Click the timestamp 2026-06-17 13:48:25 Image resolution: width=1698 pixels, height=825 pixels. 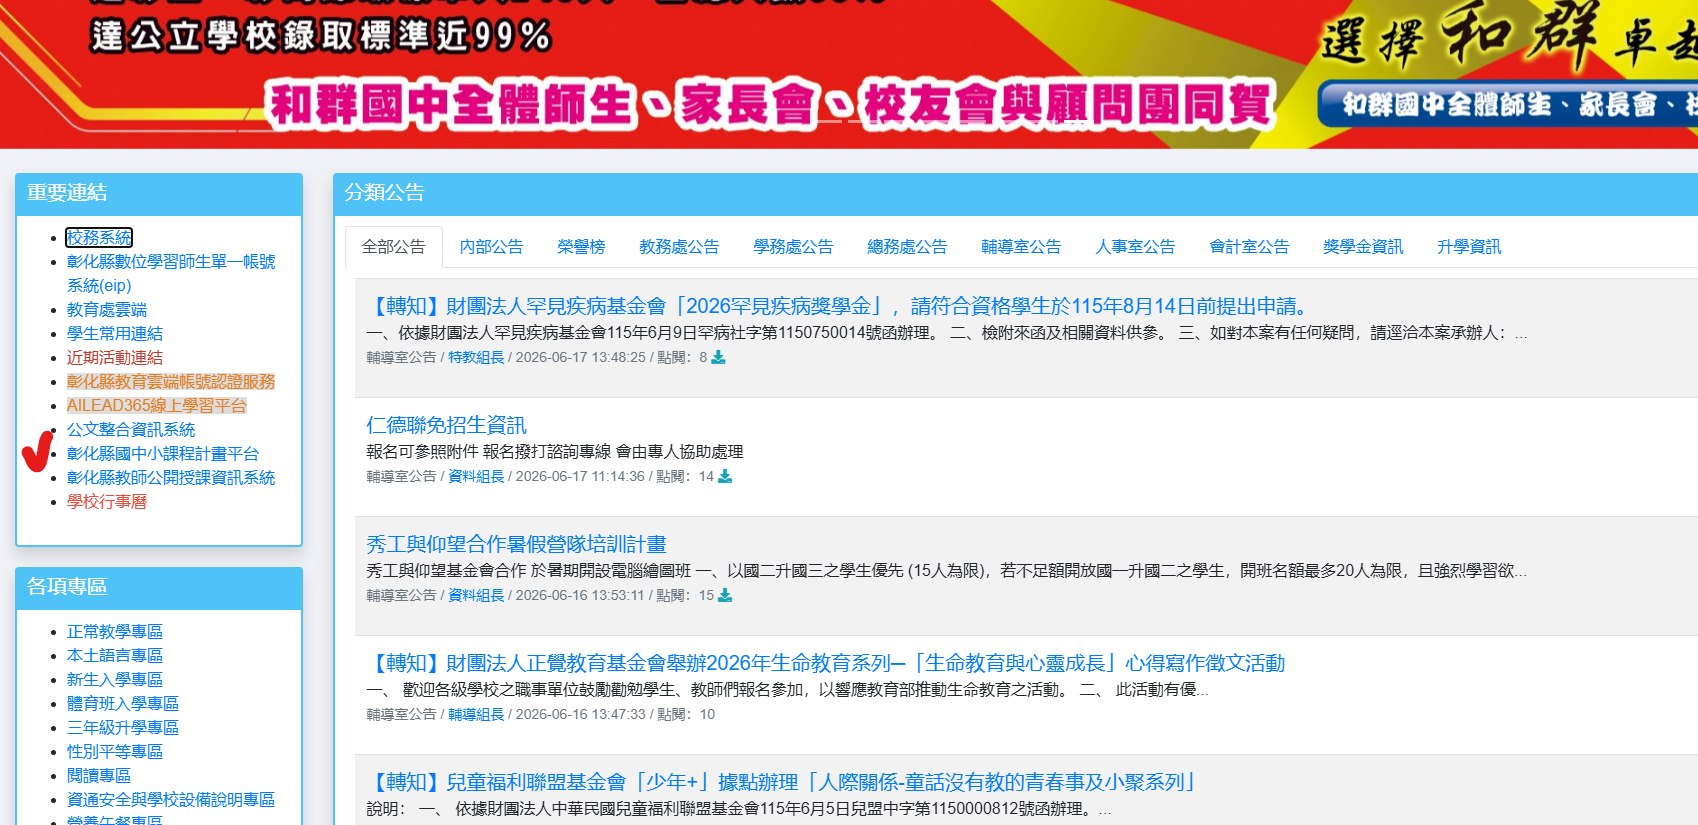pos(581,357)
